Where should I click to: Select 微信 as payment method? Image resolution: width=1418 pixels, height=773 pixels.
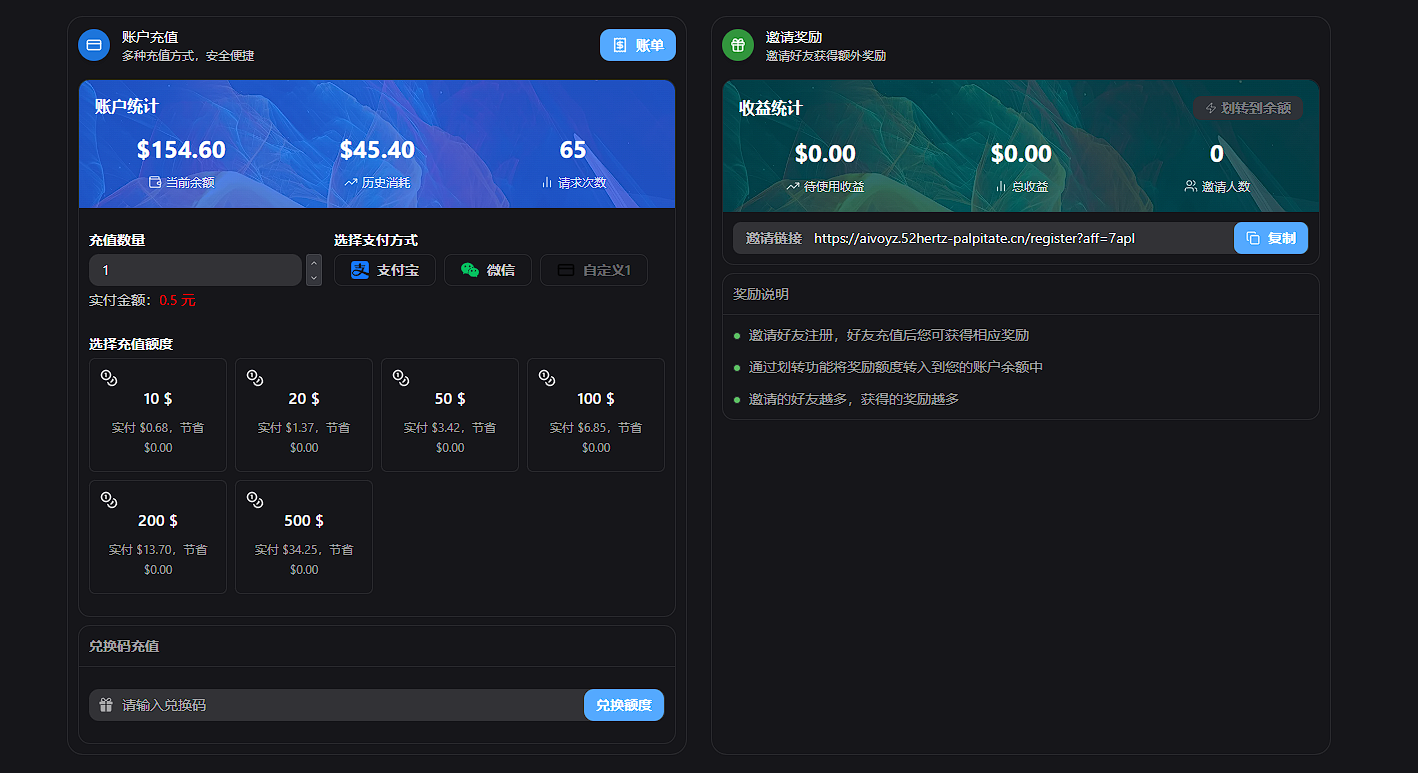point(488,270)
